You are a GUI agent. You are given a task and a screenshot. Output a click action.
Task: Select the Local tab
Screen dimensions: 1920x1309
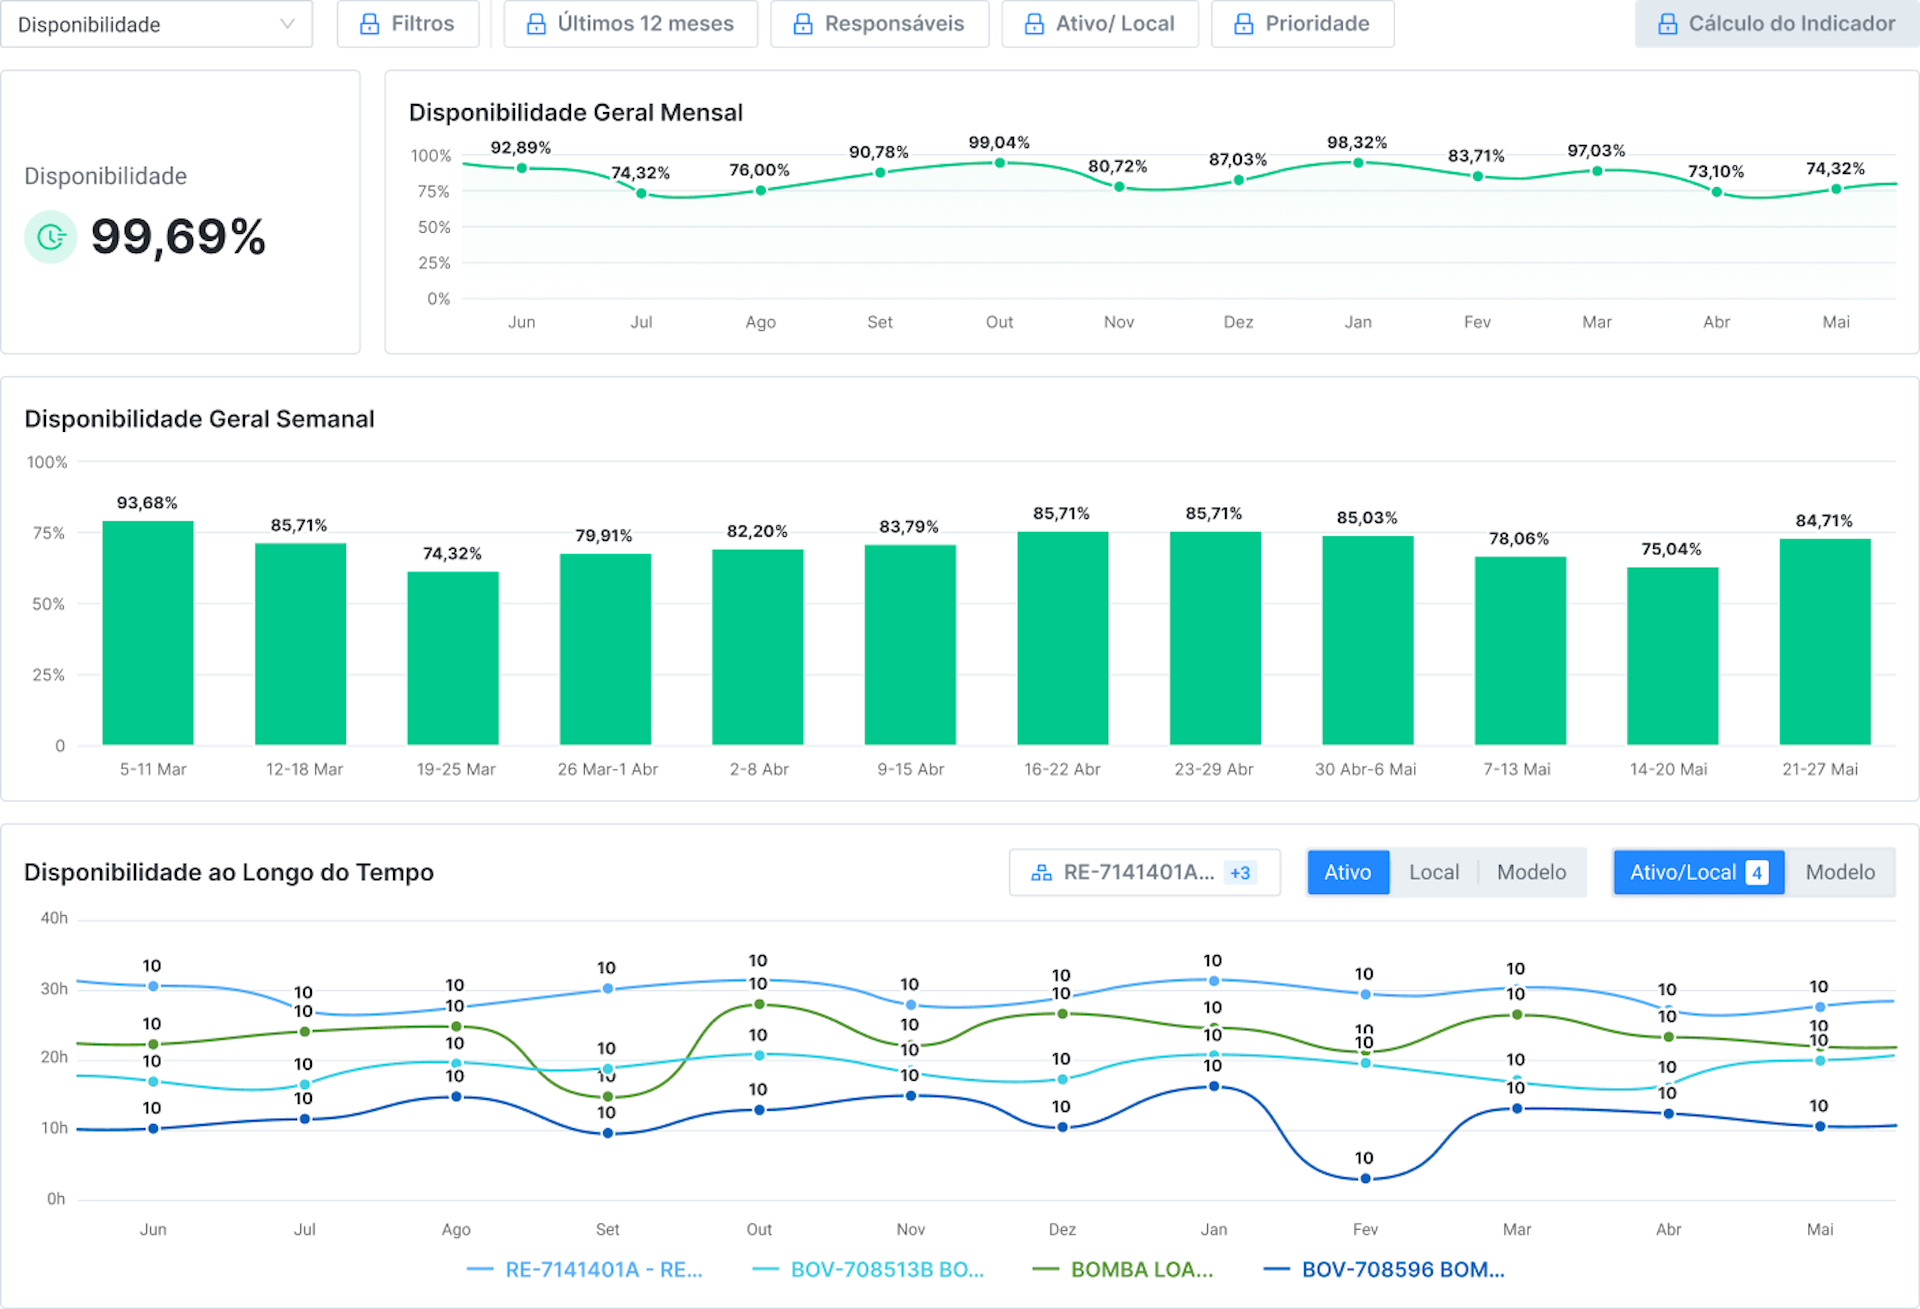(x=1434, y=872)
